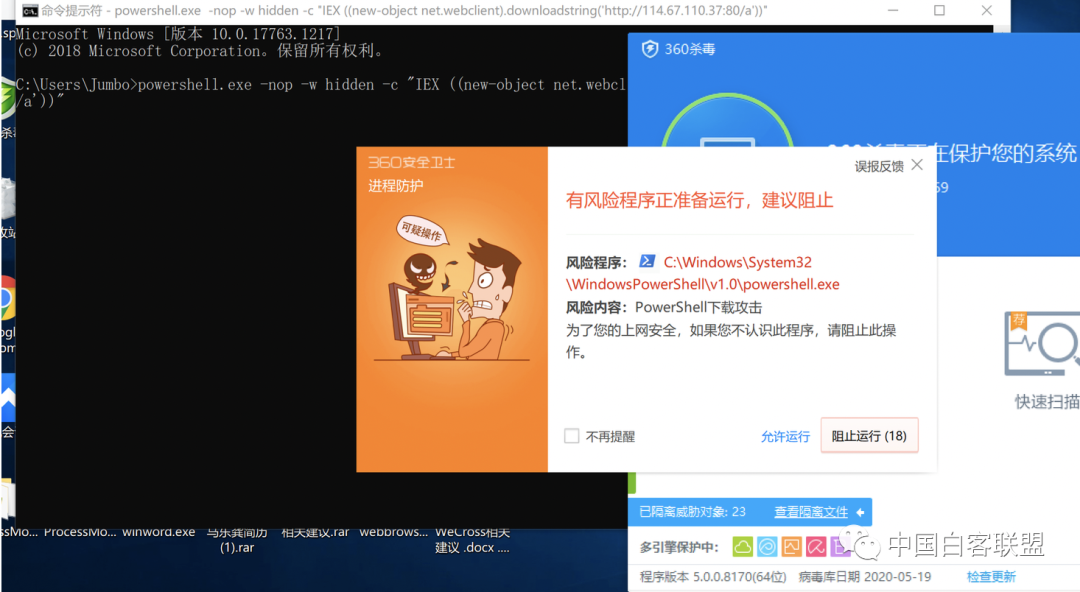Click the 已隔离威胁对象: 23 text

pyautogui.click(x=692, y=512)
